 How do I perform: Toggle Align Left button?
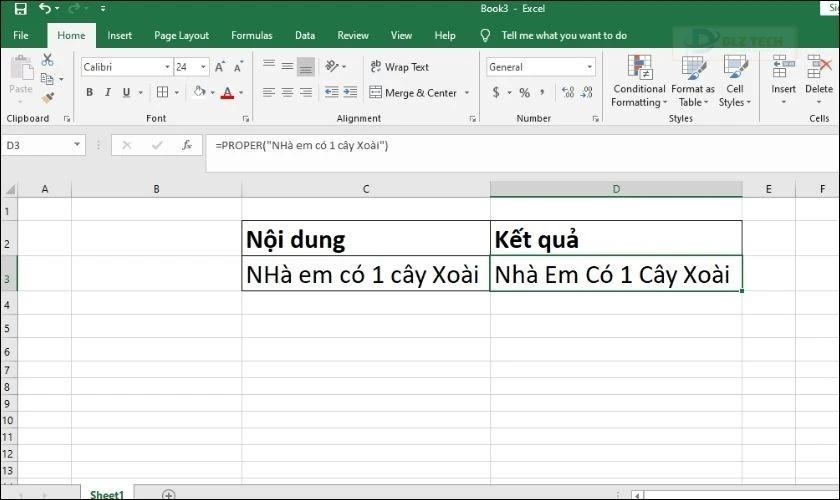tap(269, 92)
